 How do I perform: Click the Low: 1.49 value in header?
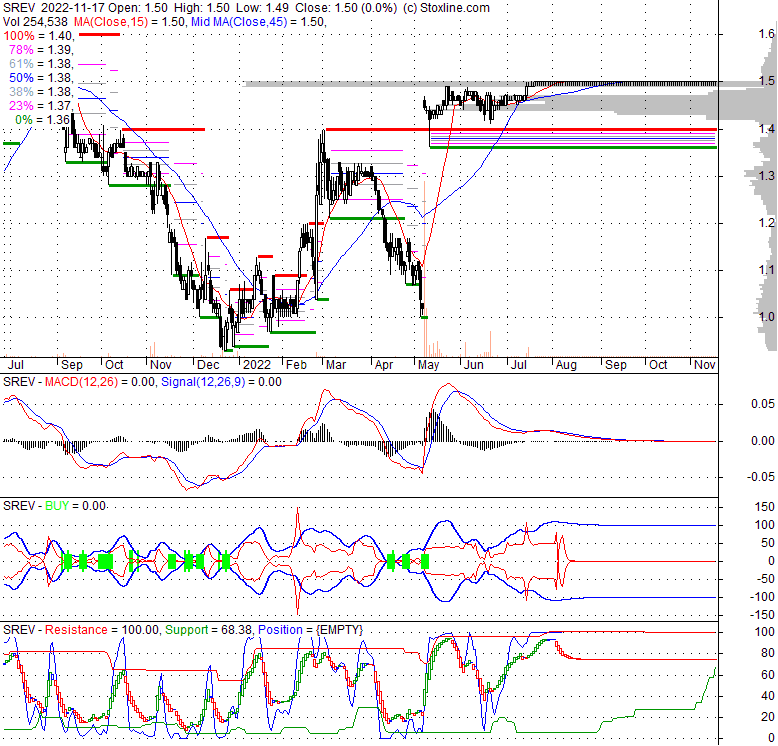point(263,8)
